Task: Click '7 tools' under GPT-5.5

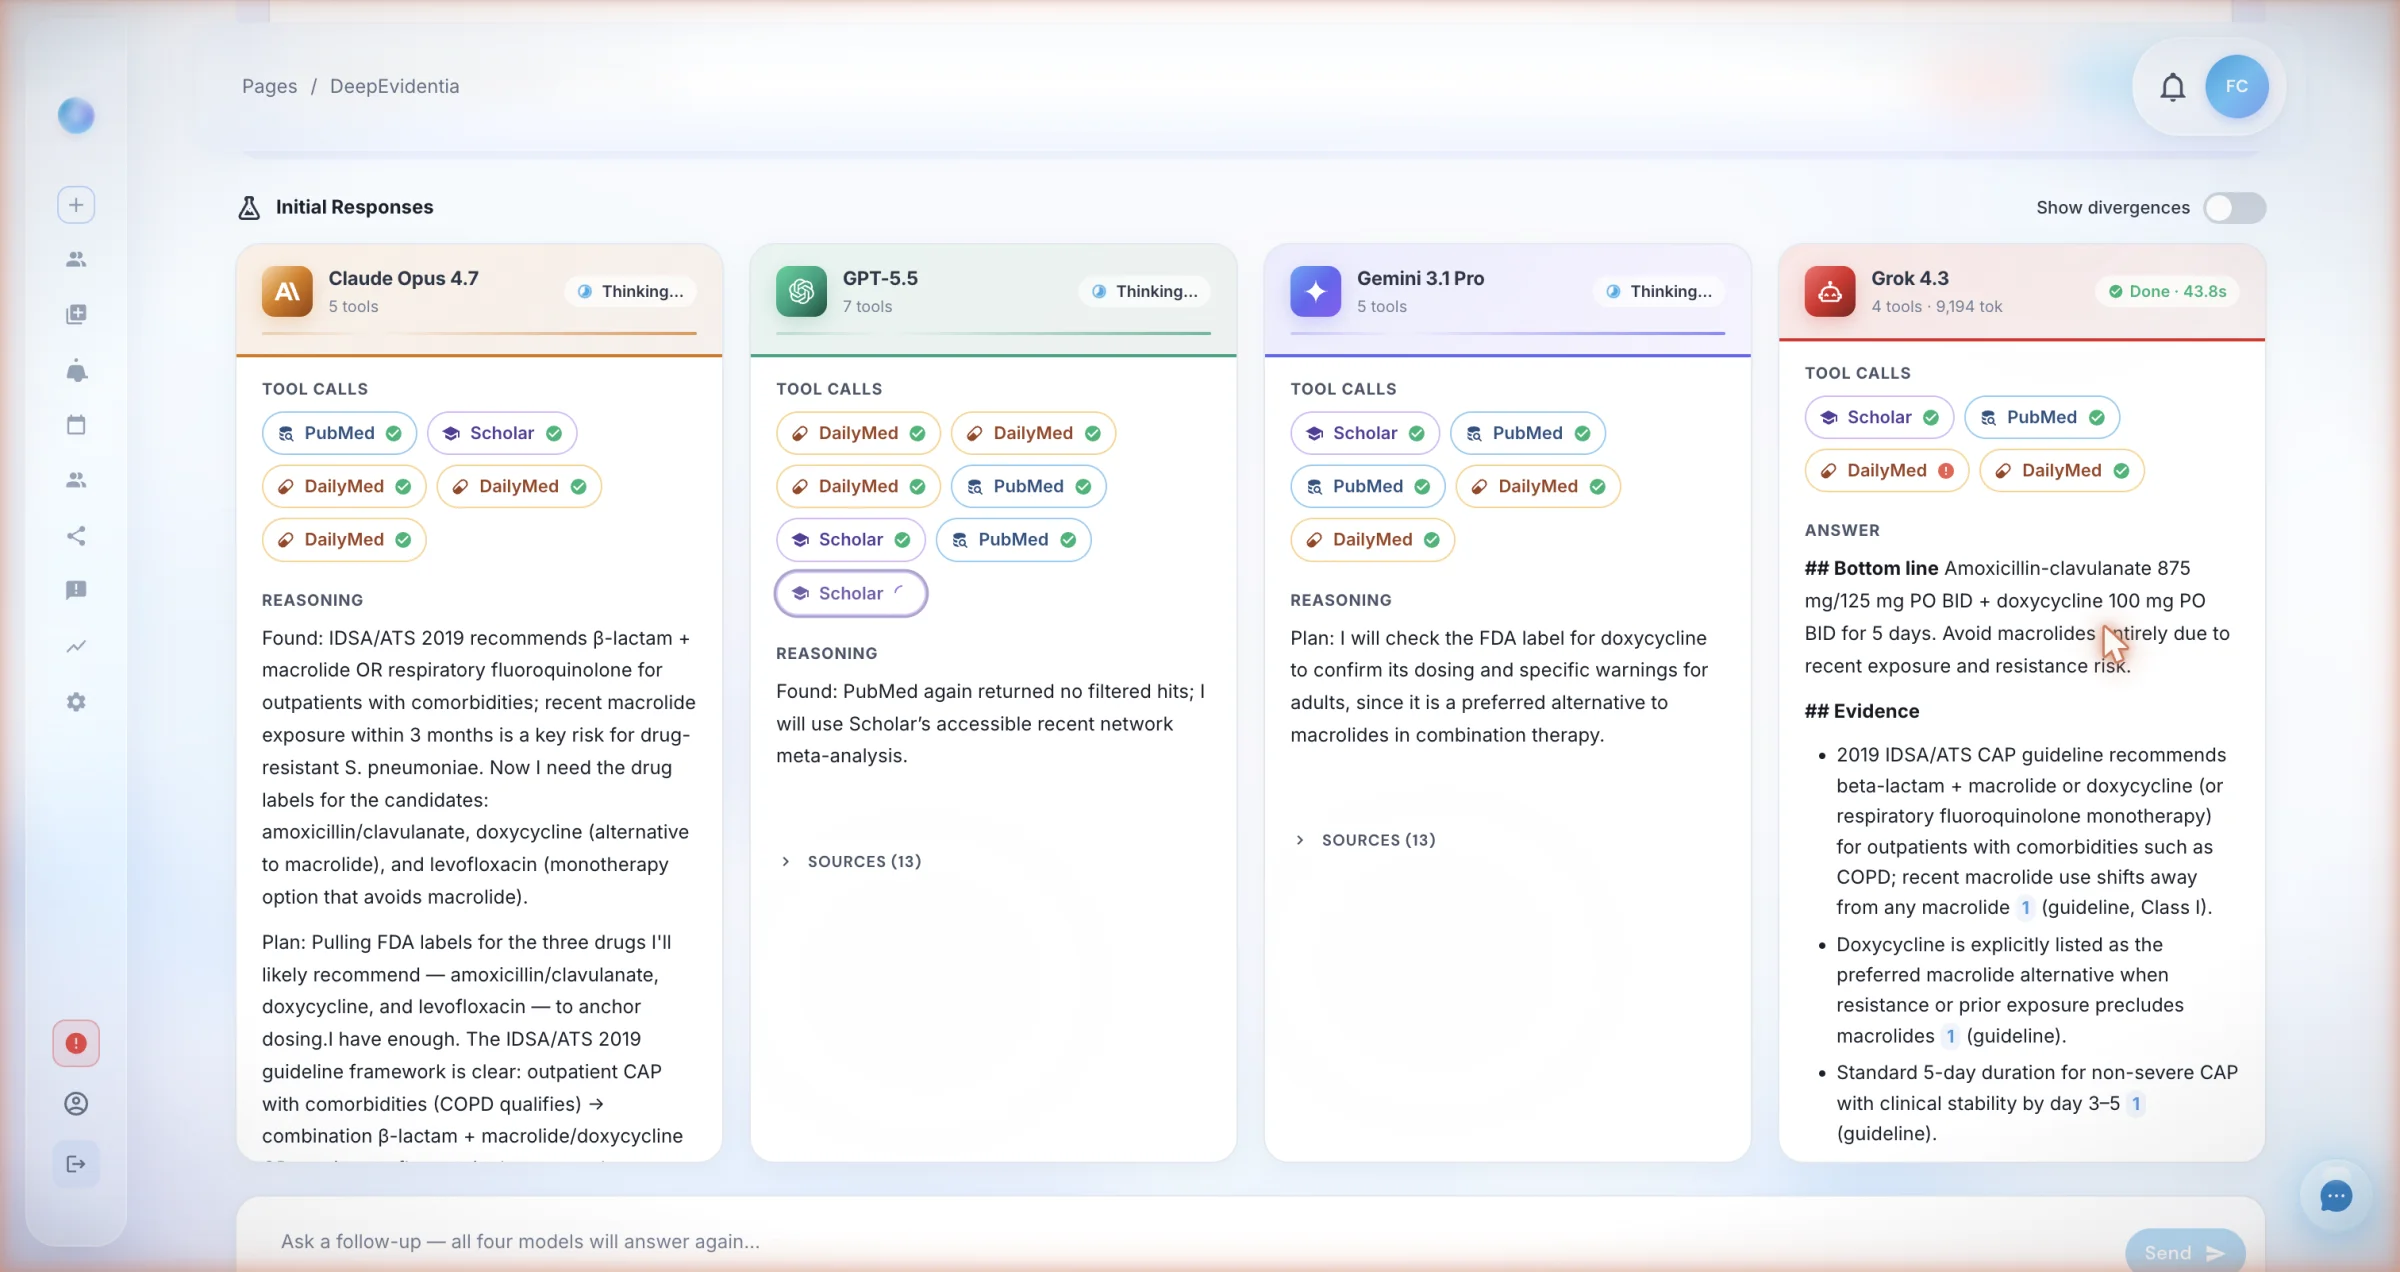Action: (x=867, y=306)
